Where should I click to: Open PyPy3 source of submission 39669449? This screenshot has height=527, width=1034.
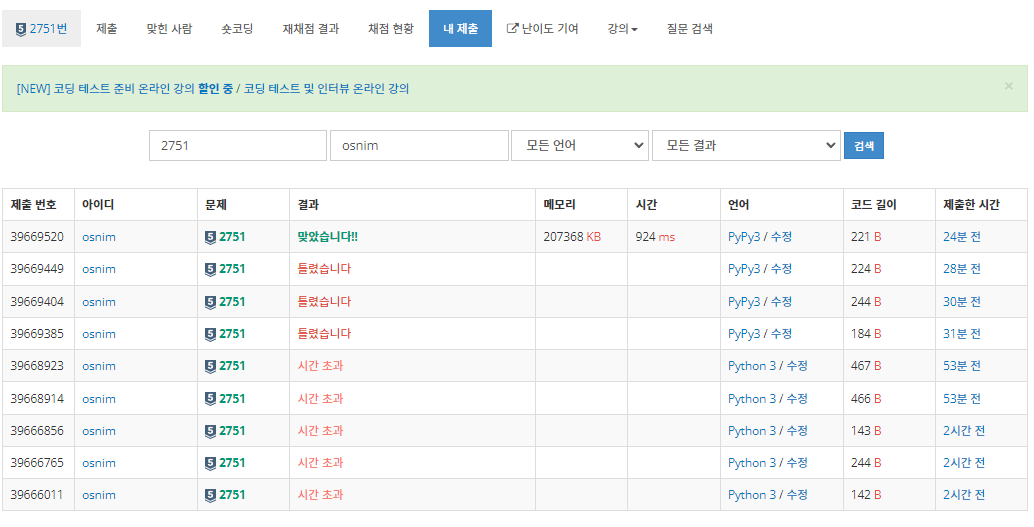[744, 268]
